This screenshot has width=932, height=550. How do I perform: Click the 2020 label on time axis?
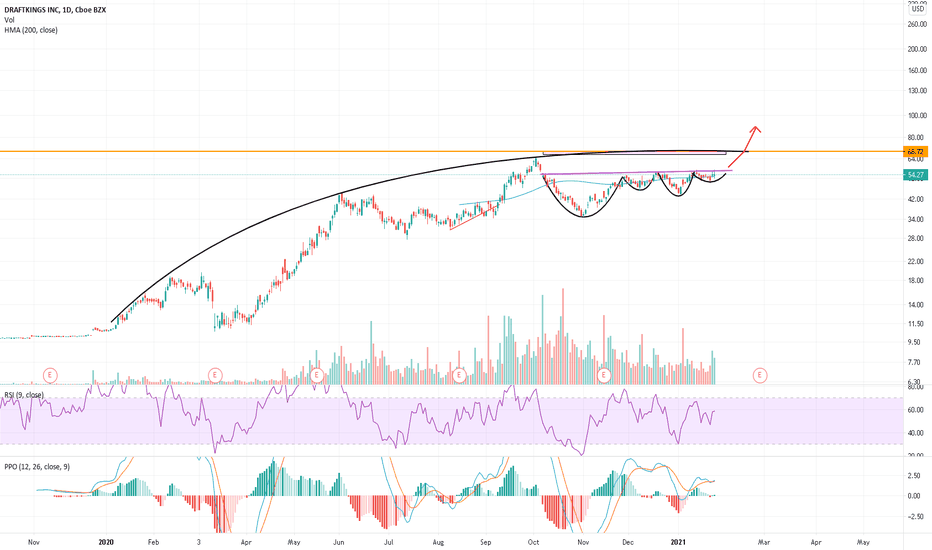[x=106, y=542]
